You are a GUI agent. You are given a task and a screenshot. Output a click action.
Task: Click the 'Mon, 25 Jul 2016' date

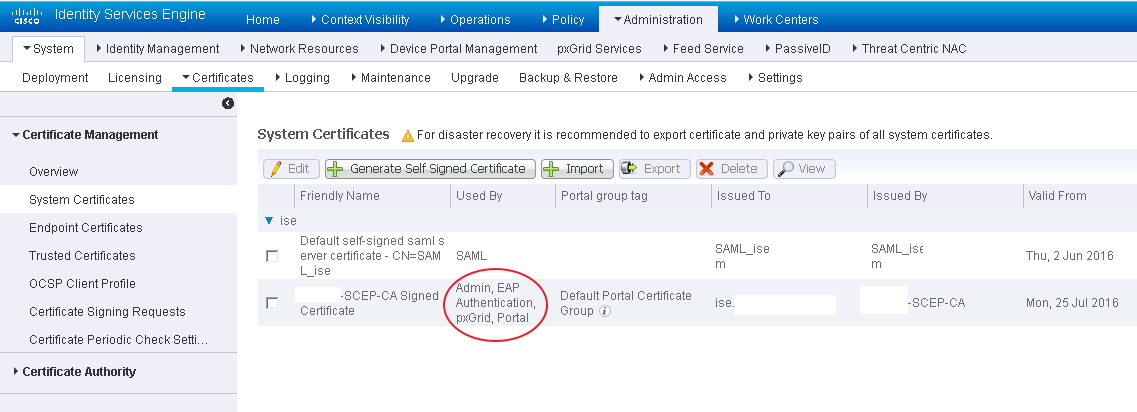click(x=1072, y=303)
